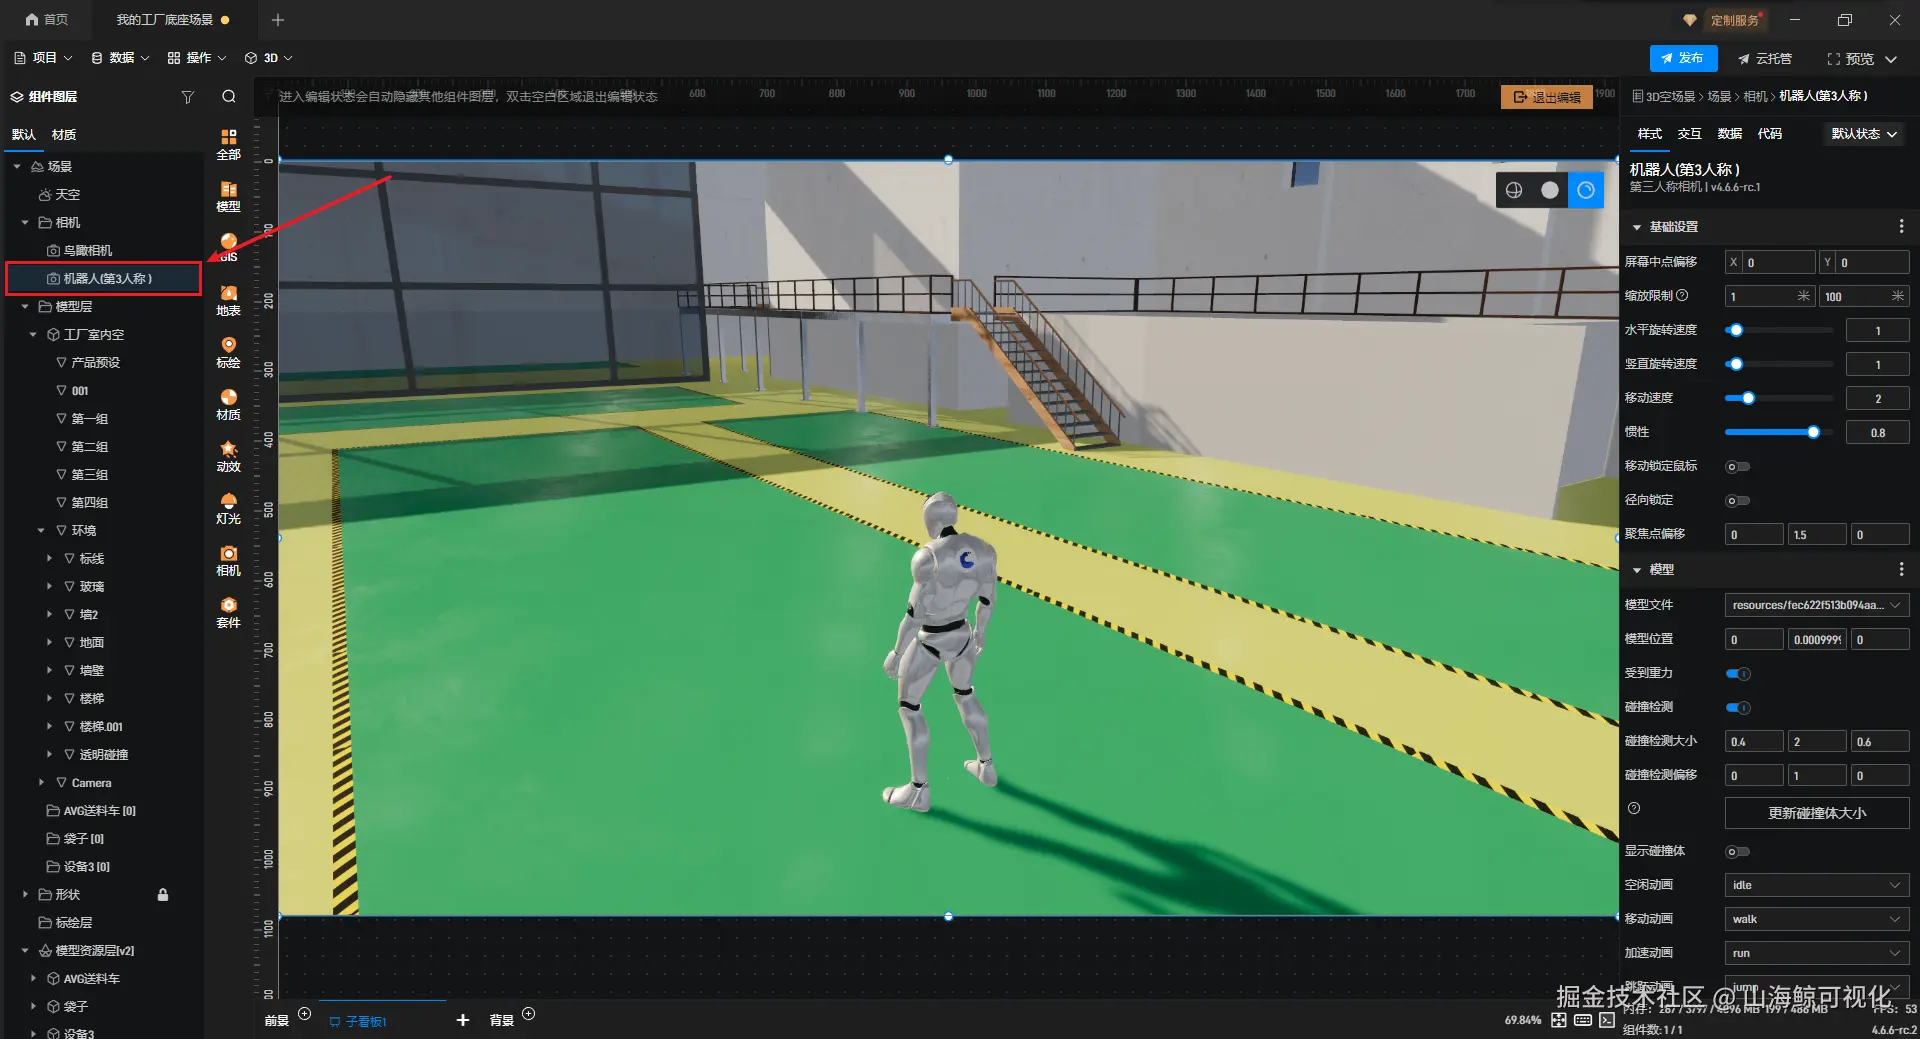Toggle 显示碰撞体 switch

(x=1738, y=852)
